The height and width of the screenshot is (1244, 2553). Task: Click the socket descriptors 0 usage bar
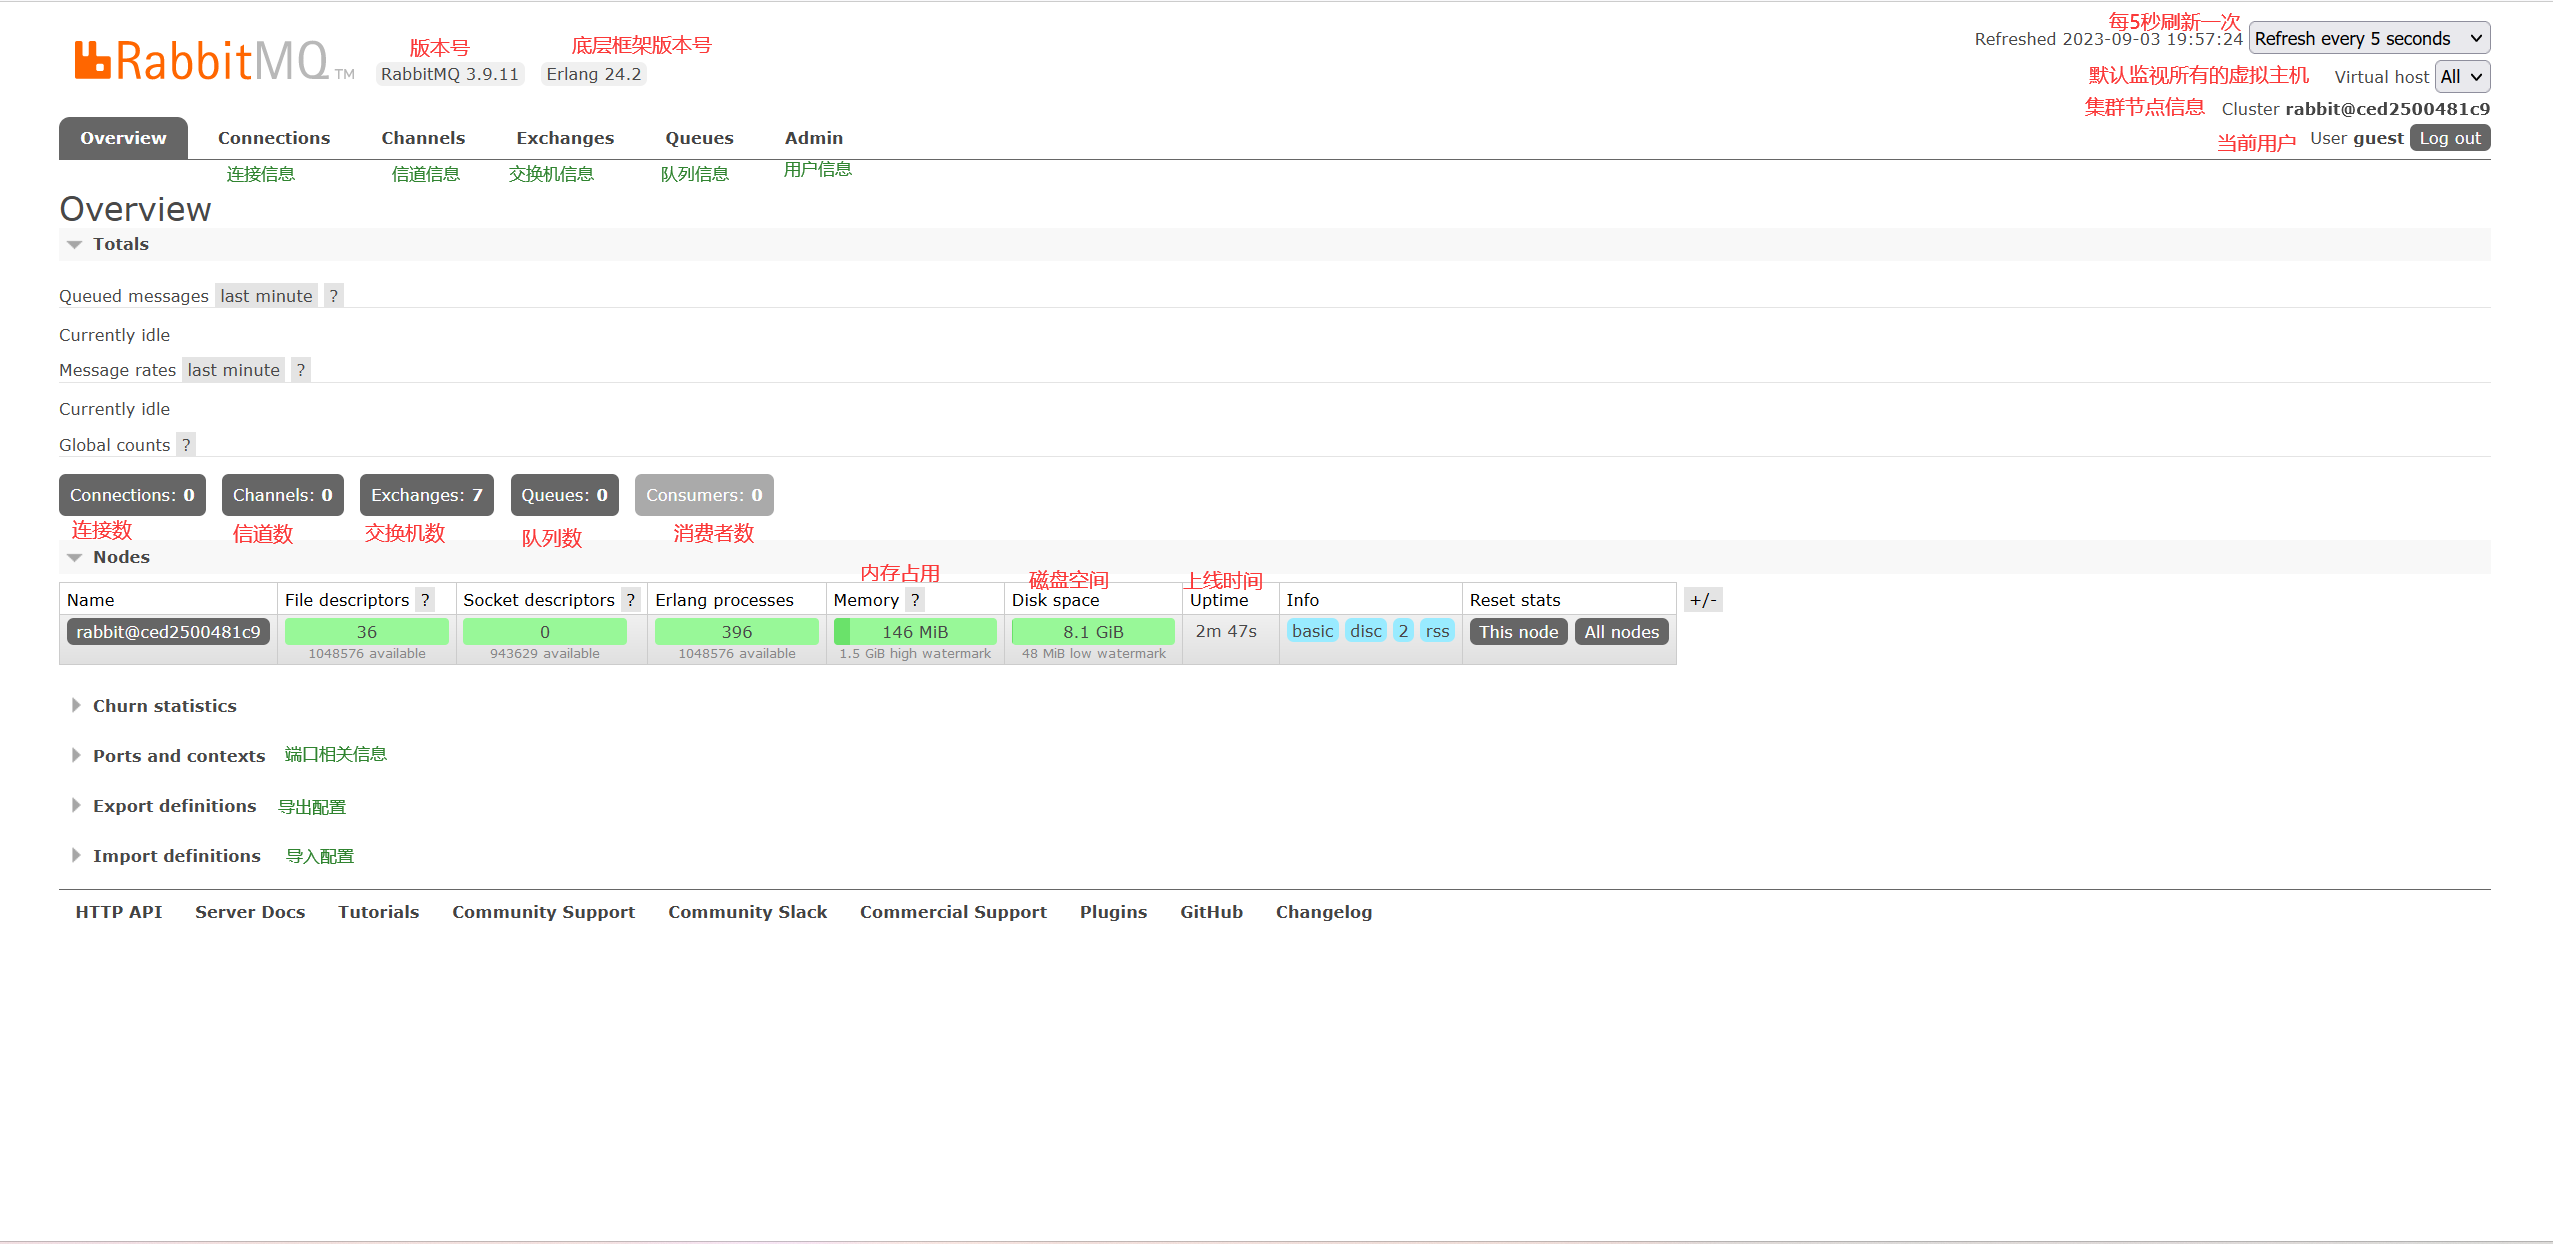coord(545,632)
